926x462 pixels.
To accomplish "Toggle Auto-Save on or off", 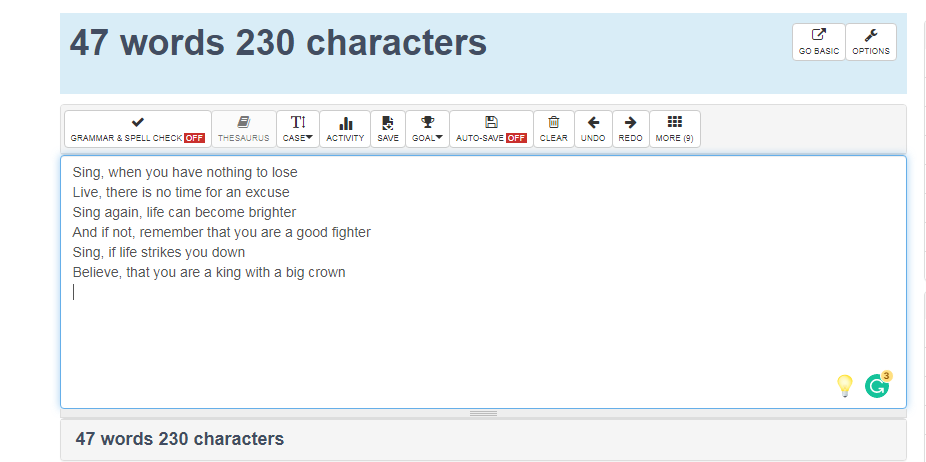I will click(491, 129).
